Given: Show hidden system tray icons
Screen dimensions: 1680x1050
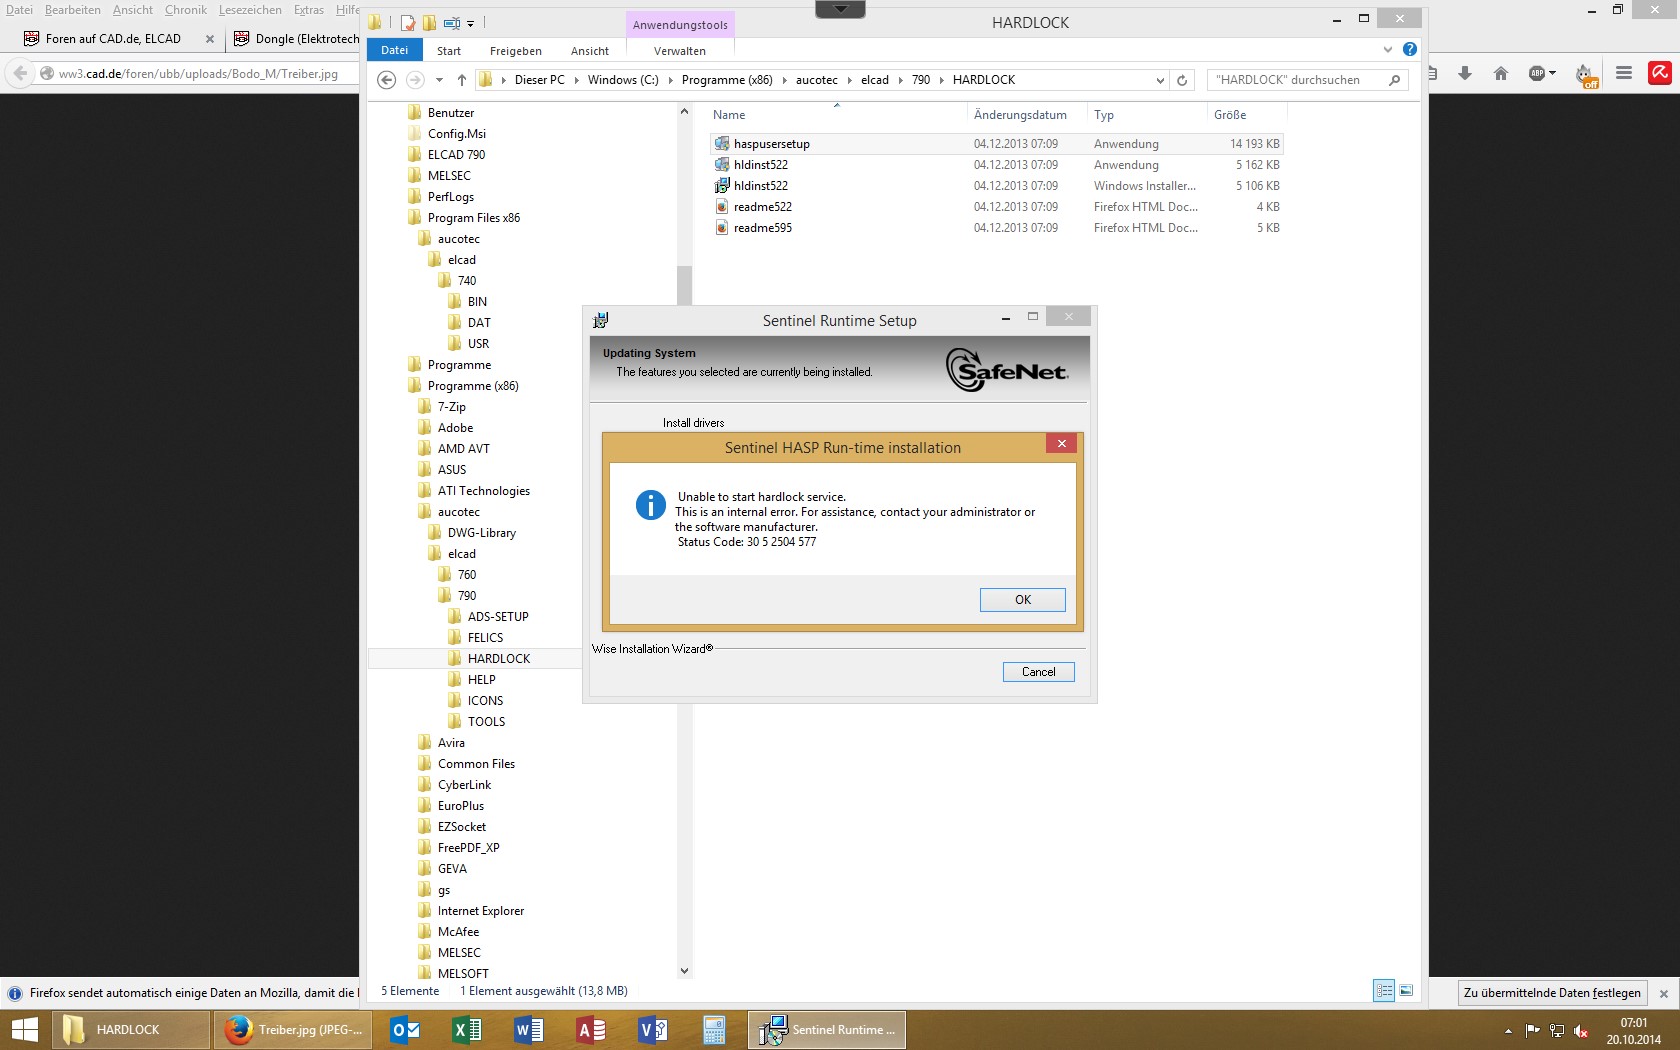Looking at the screenshot, I should [x=1508, y=1031].
